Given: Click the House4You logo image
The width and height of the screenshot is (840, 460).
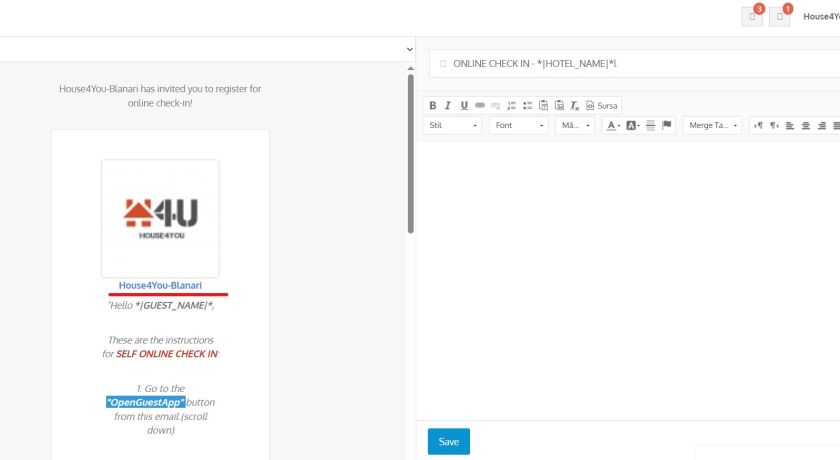Looking at the screenshot, I should [x=160, y=218].
